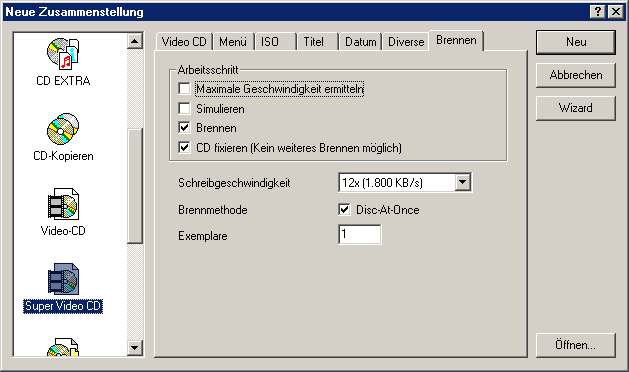Launch the Wizard button
The image size is (629, 372).
[576, 108]
